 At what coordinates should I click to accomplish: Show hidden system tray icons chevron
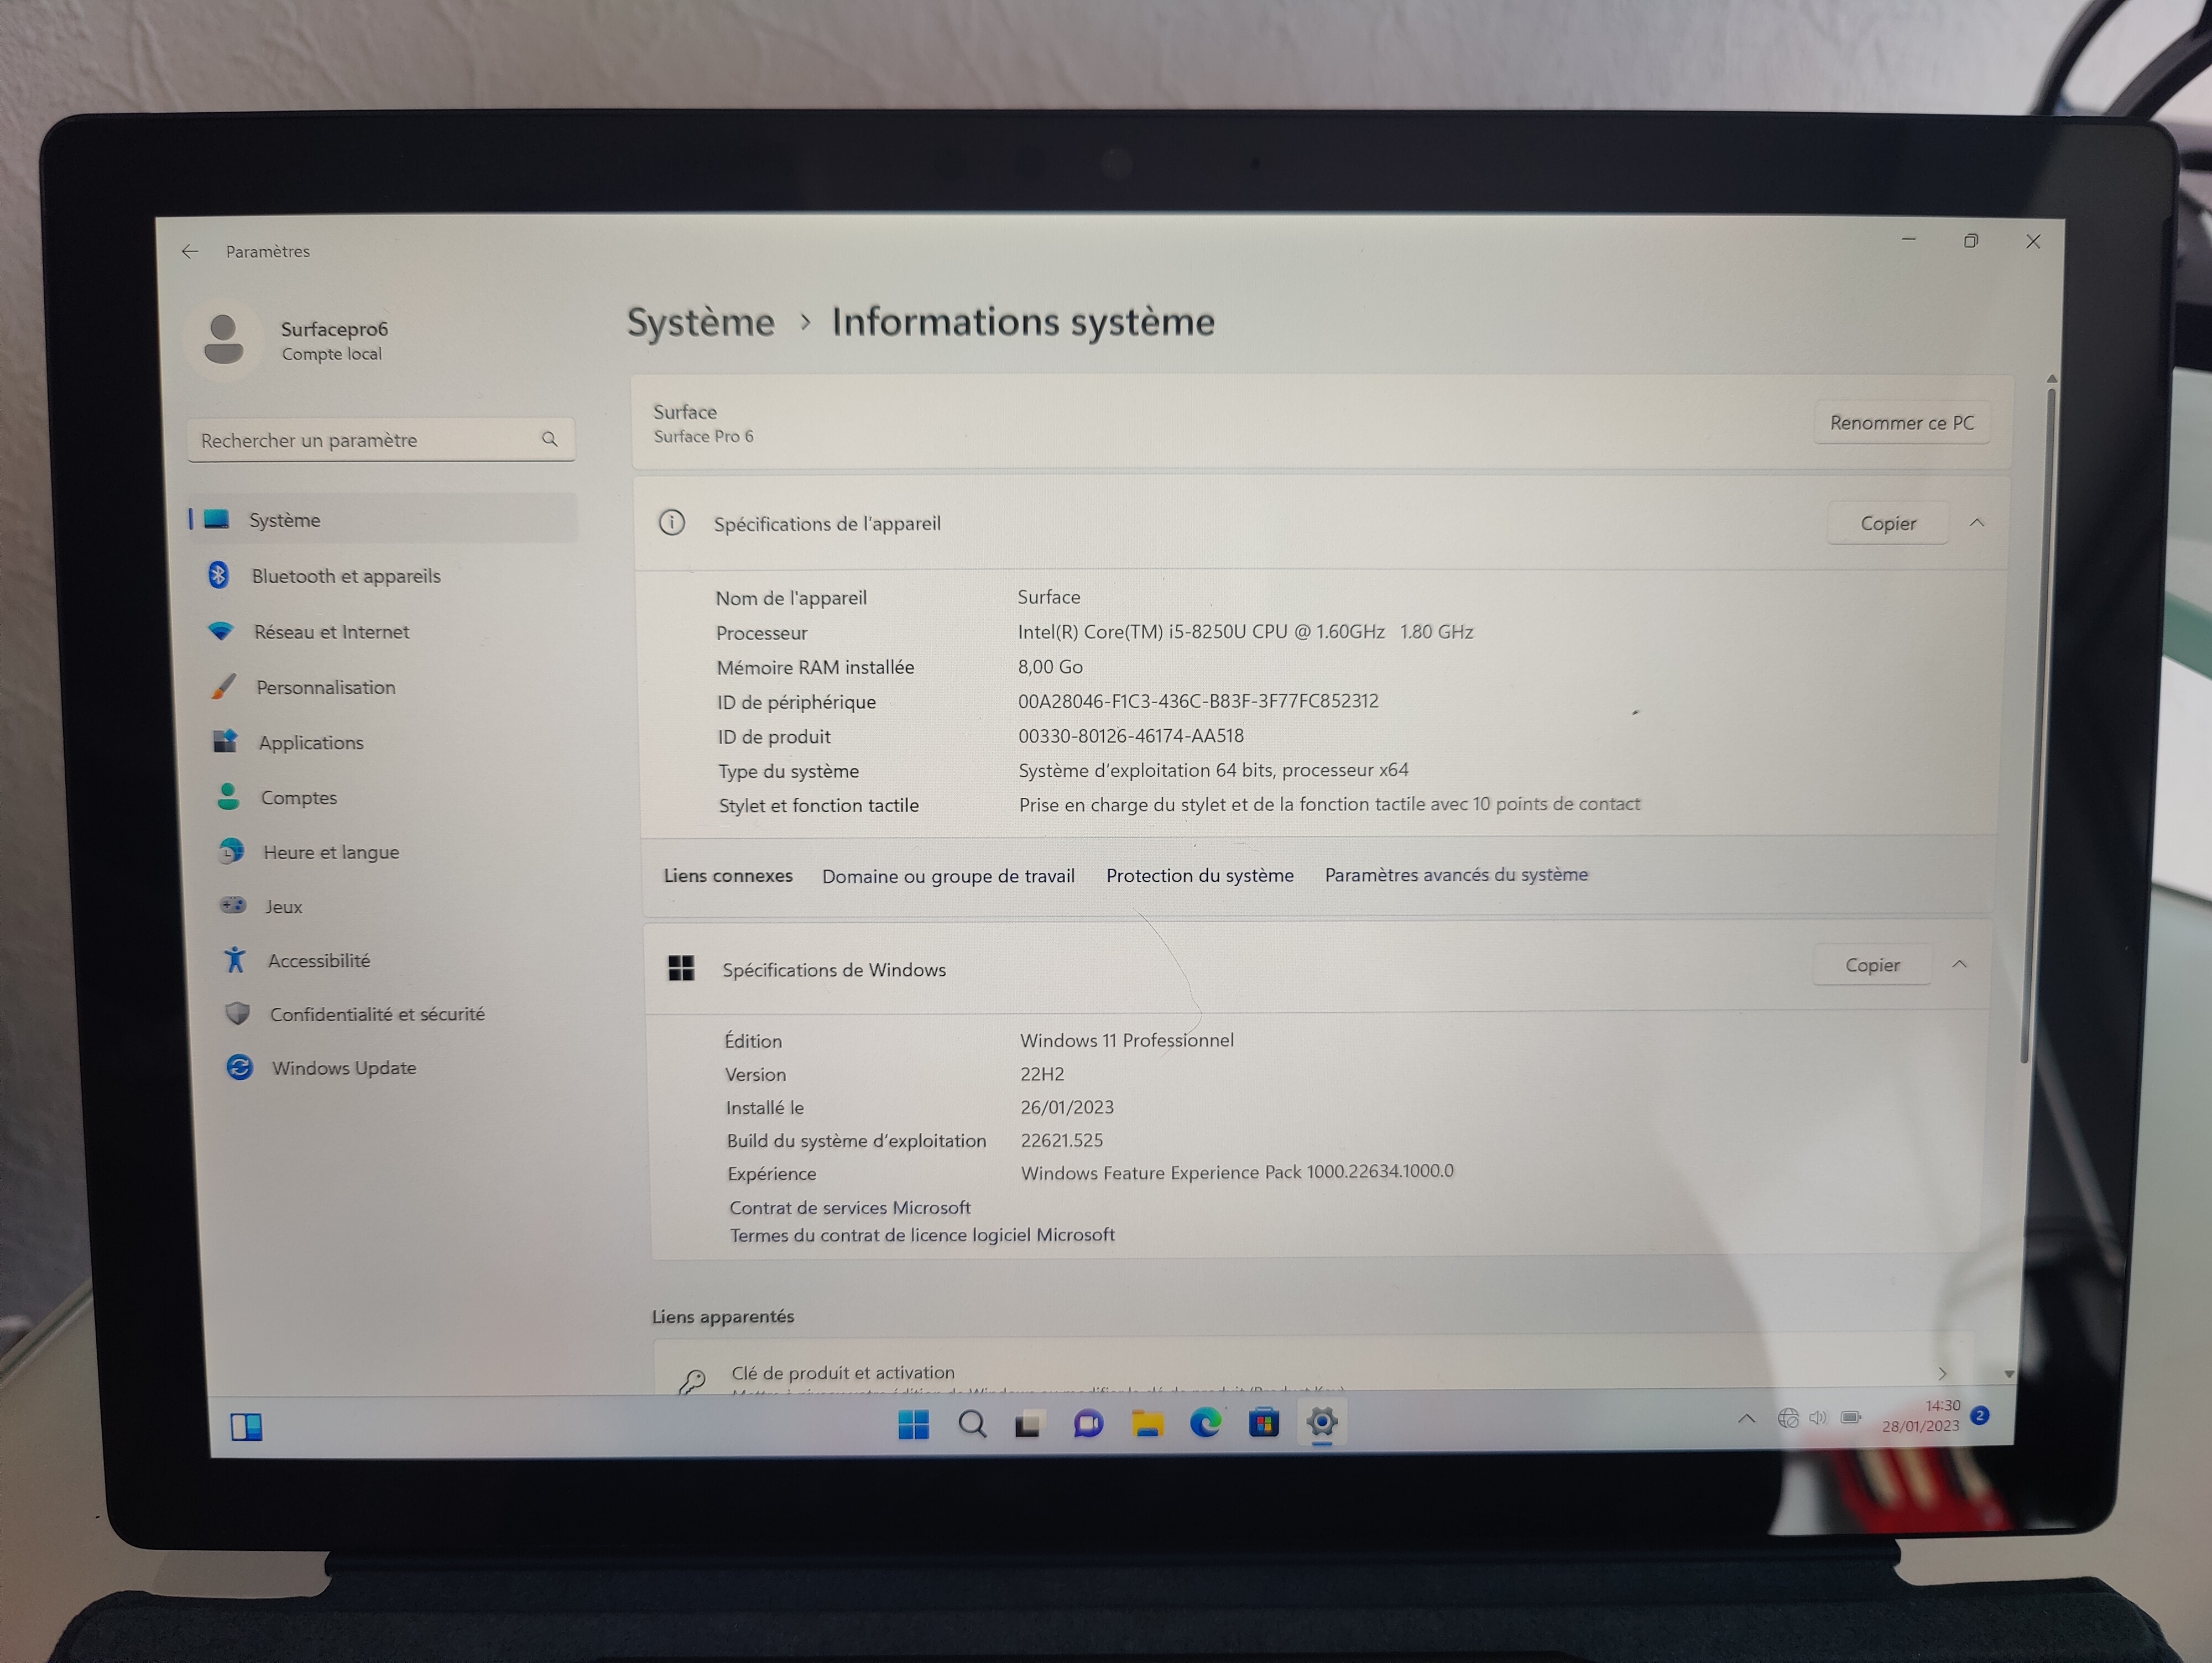1746,1418
